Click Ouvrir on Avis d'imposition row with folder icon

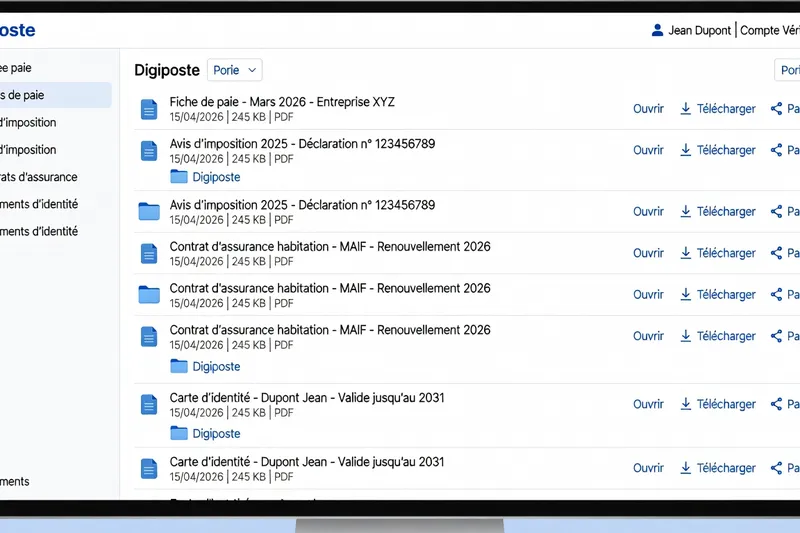click(648, 211)
